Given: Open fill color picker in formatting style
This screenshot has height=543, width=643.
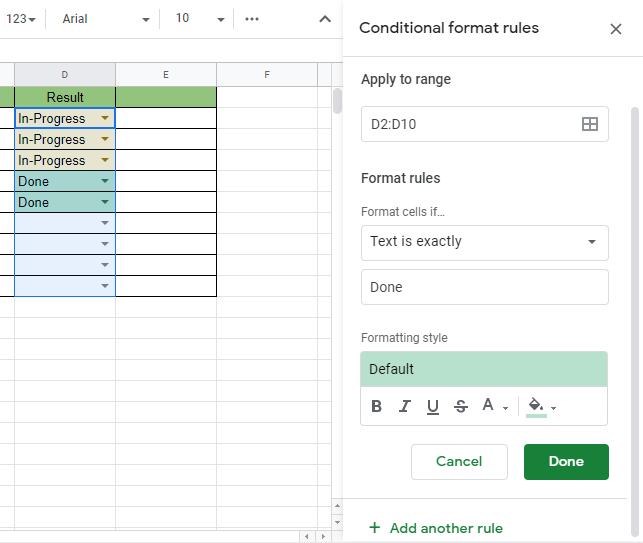Looking at the screenshot, I should (541, 406).
